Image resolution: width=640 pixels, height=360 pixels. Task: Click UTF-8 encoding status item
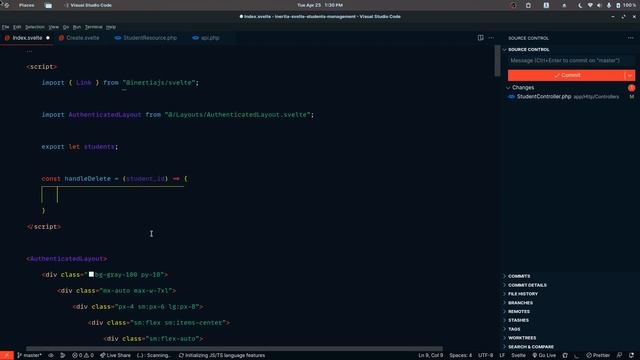485,356
